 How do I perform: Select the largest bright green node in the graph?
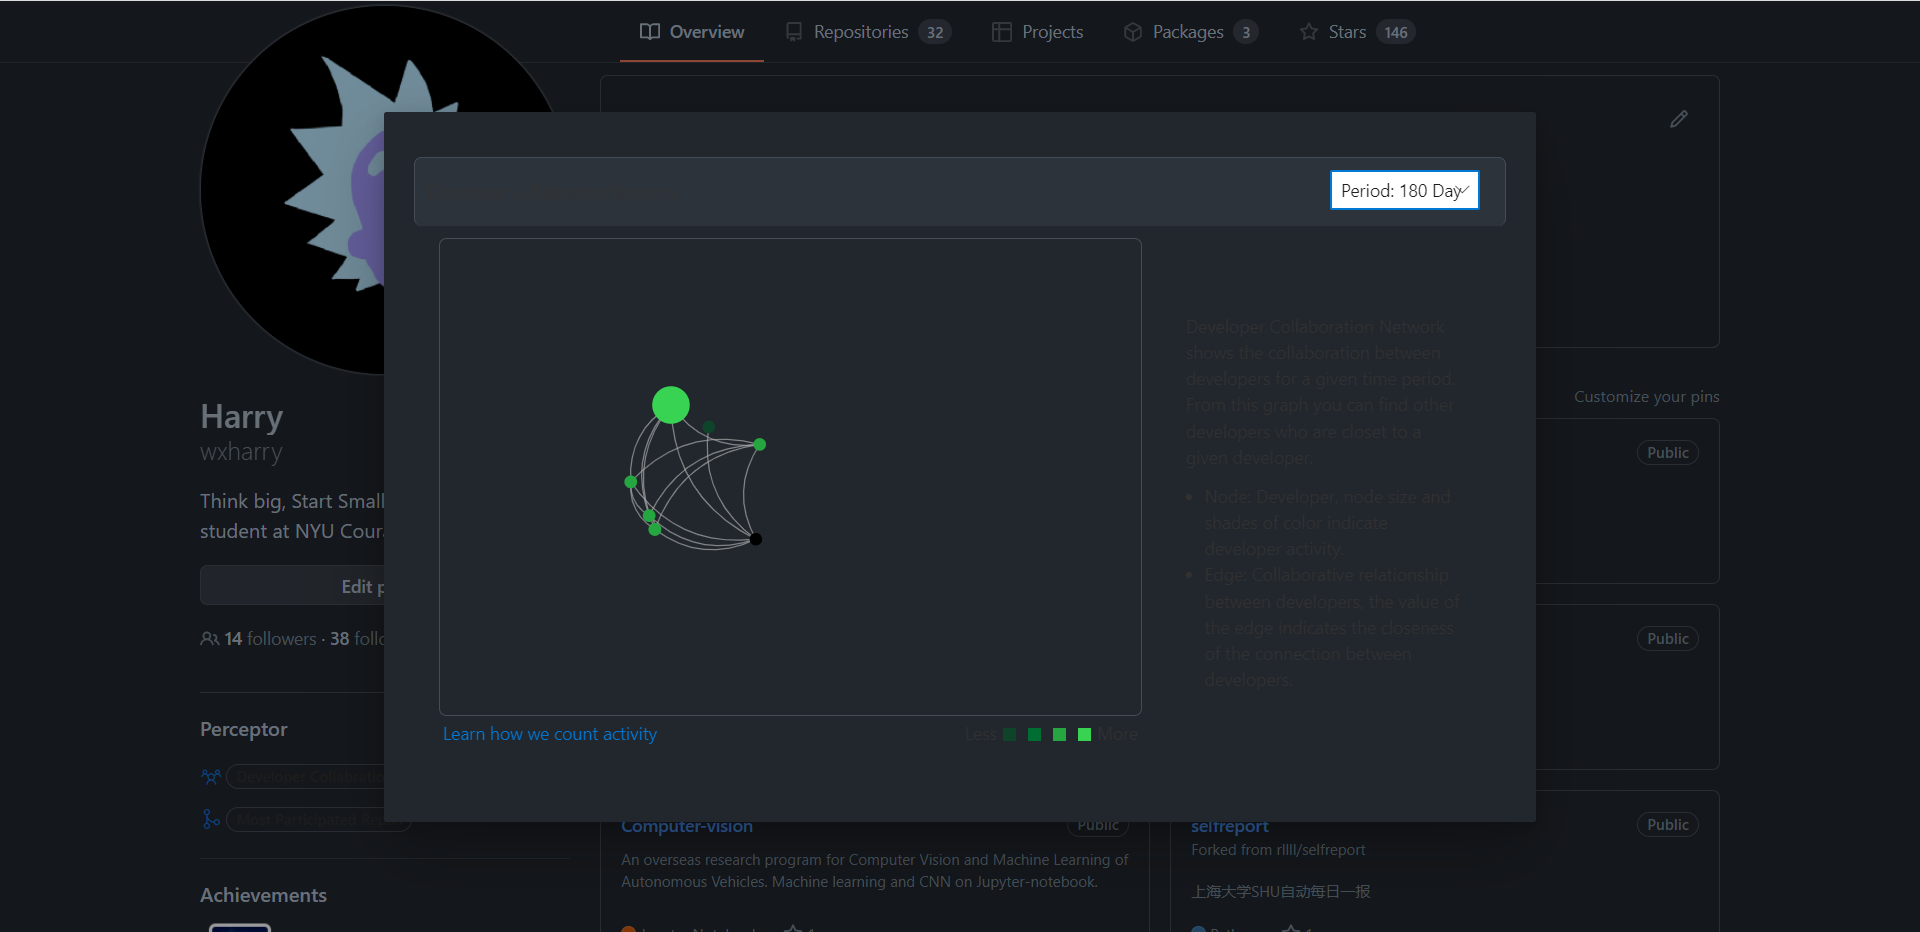point(671,405)
